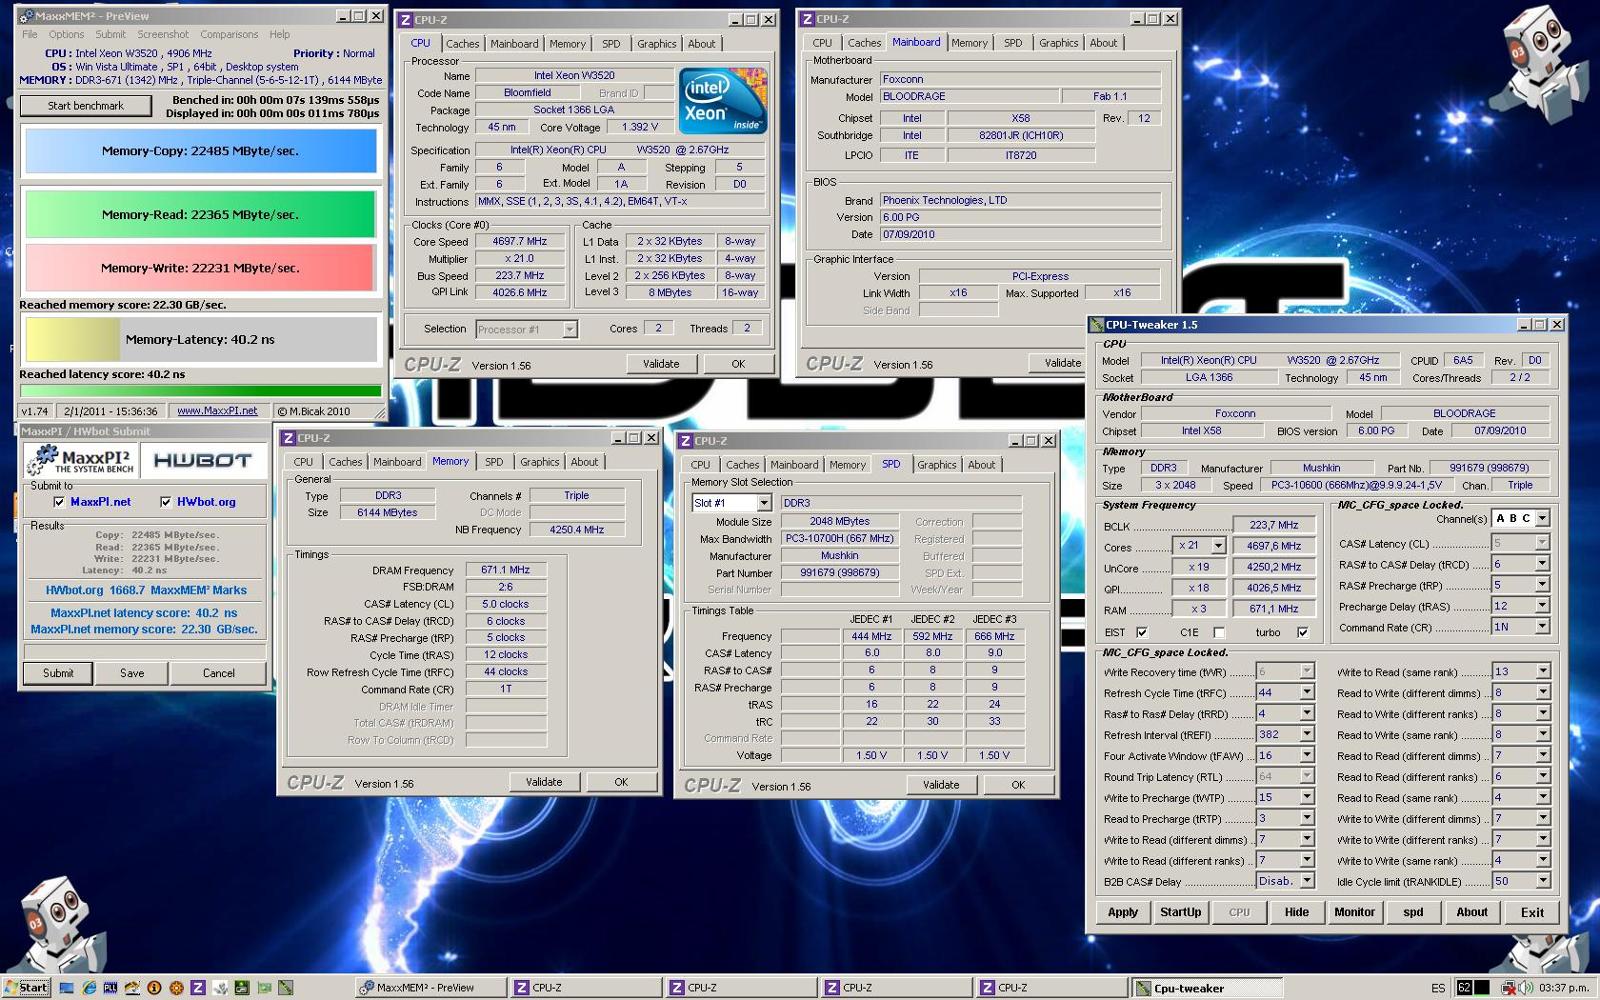Launch Internet Explorer from quick launch
The height and width of the screenshot is (1000, 1600).
click(x=88, y=988)
